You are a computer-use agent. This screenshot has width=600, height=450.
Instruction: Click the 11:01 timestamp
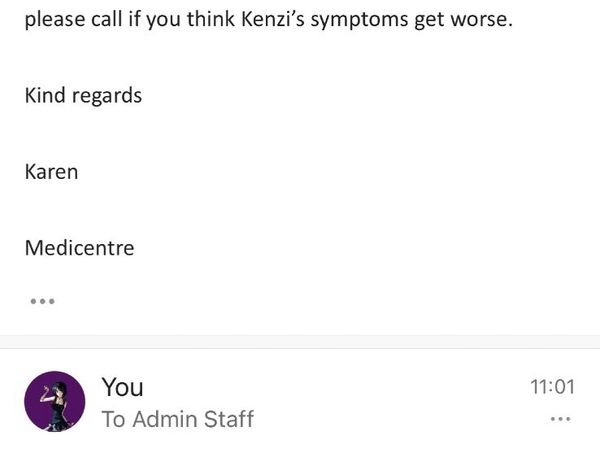pyautogui.click(x=551, y=387)
